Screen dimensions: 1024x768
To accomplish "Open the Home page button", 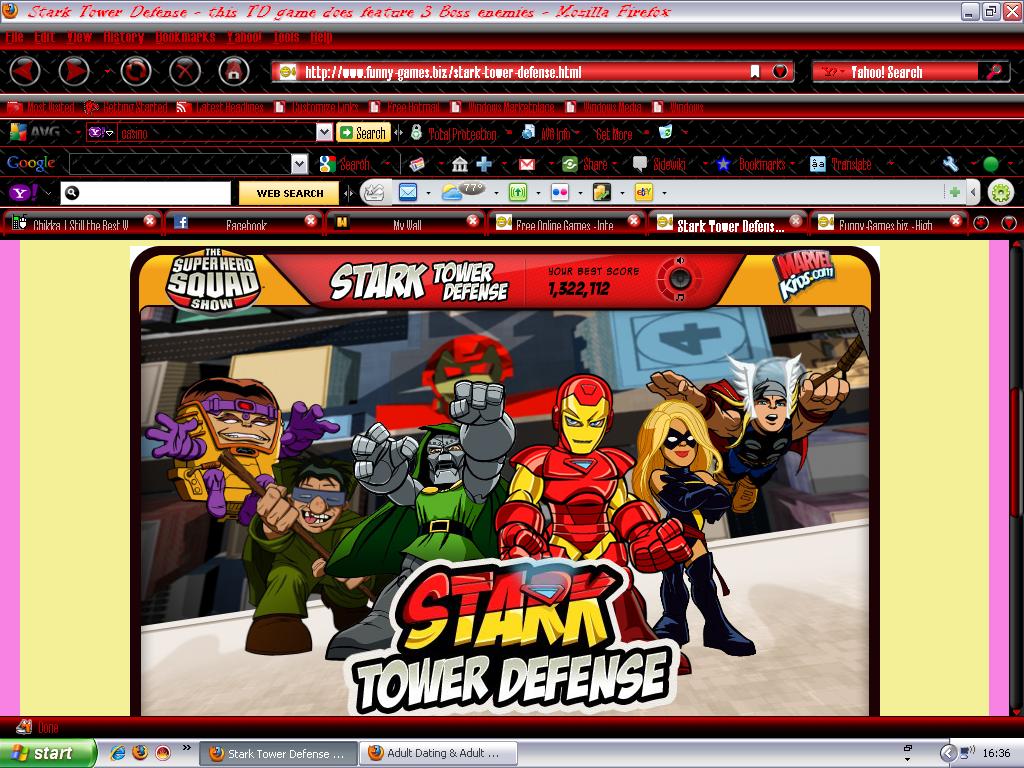I will tap(234, 71).
